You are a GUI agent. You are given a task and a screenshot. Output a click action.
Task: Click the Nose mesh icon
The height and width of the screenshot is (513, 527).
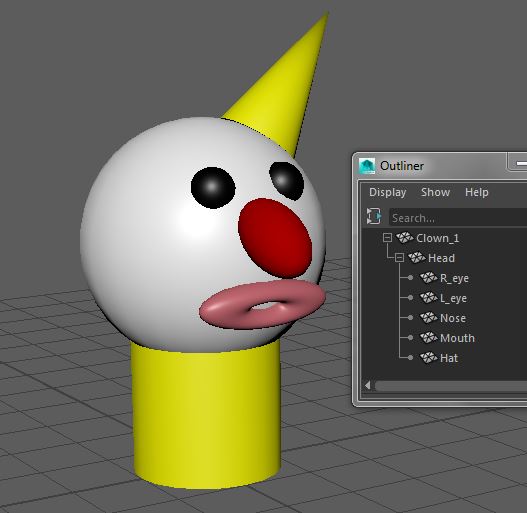[429, 318]
